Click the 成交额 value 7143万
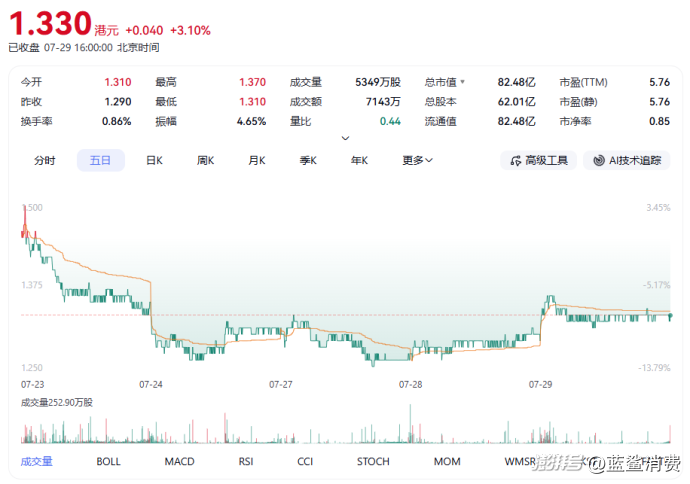690x484 pixels. 383,102
